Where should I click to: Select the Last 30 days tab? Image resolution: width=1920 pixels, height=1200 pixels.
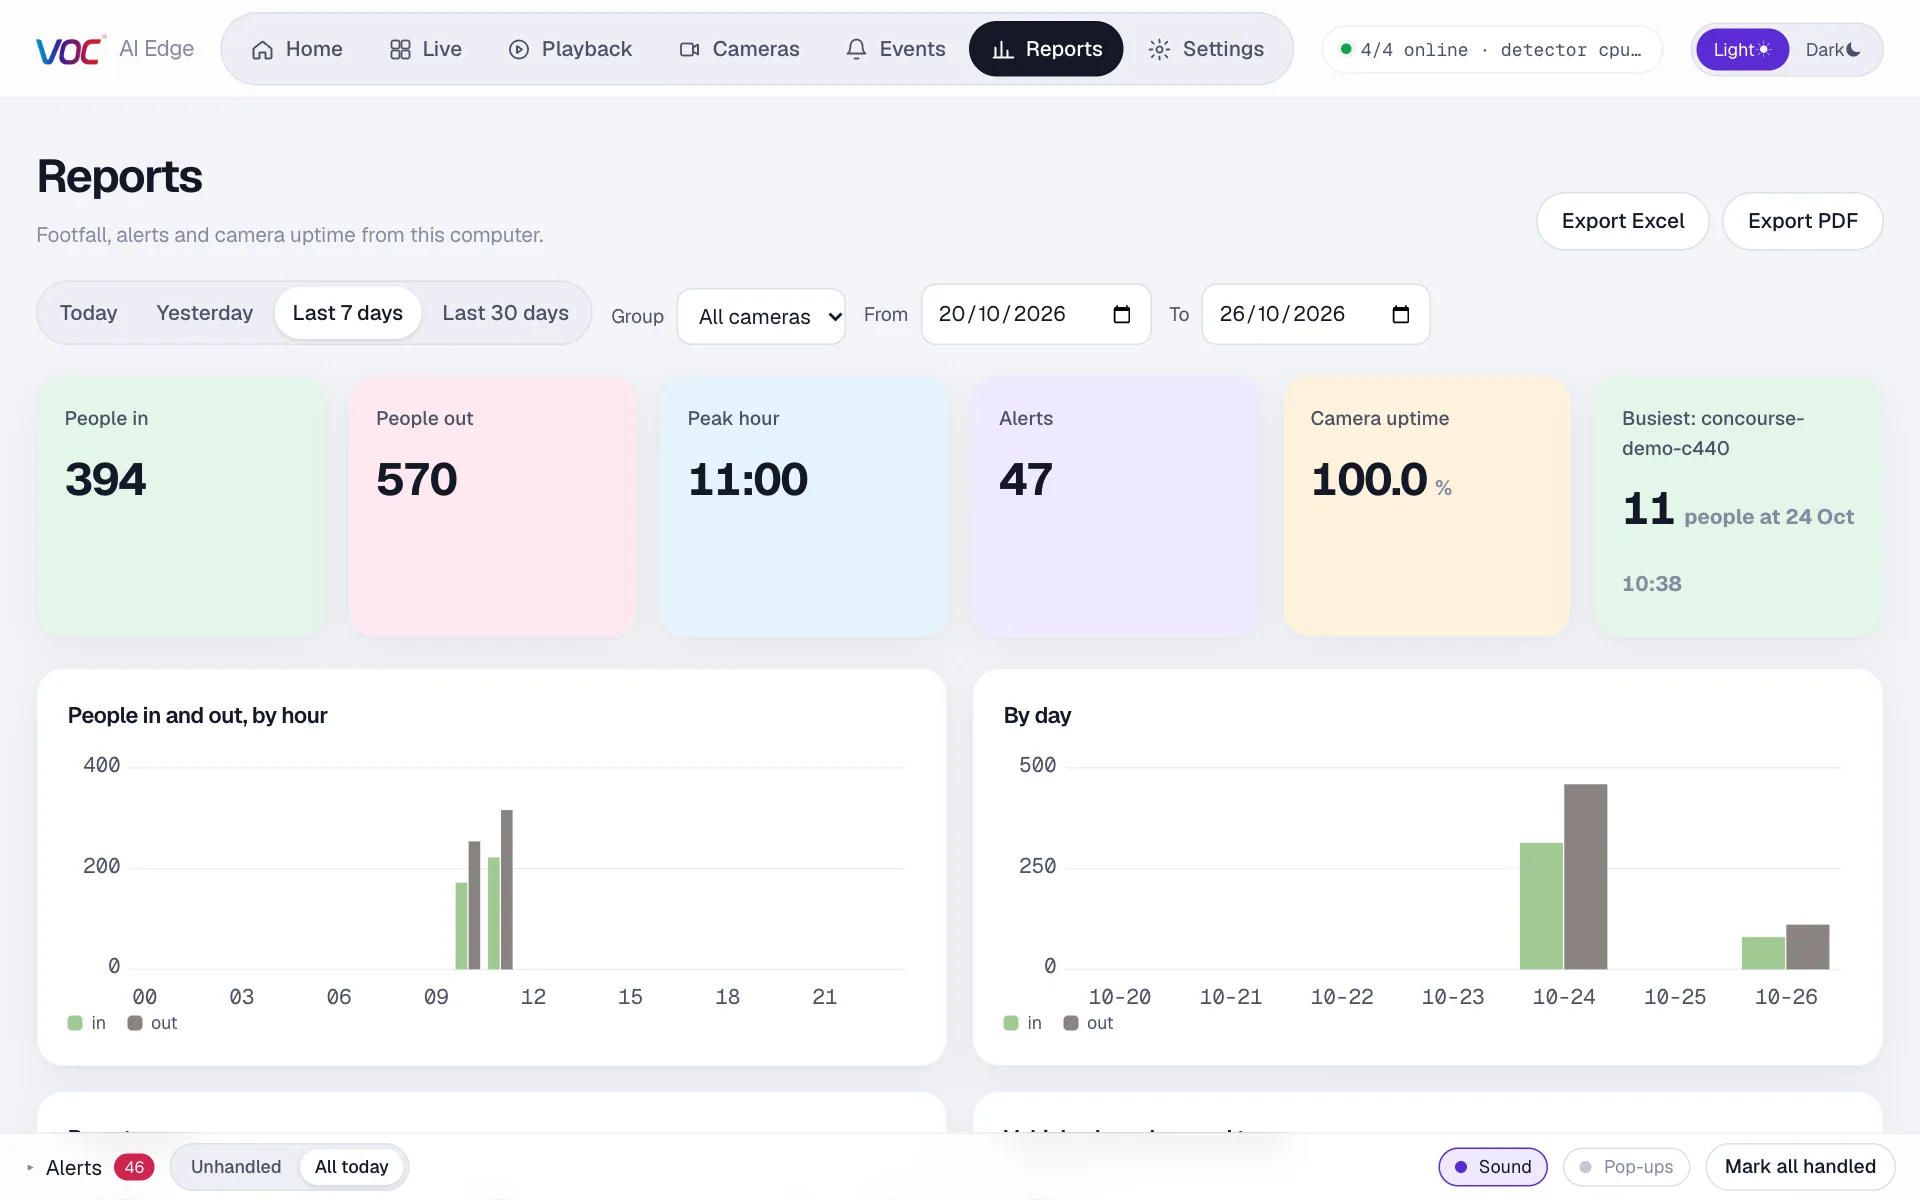pos(506,313)
